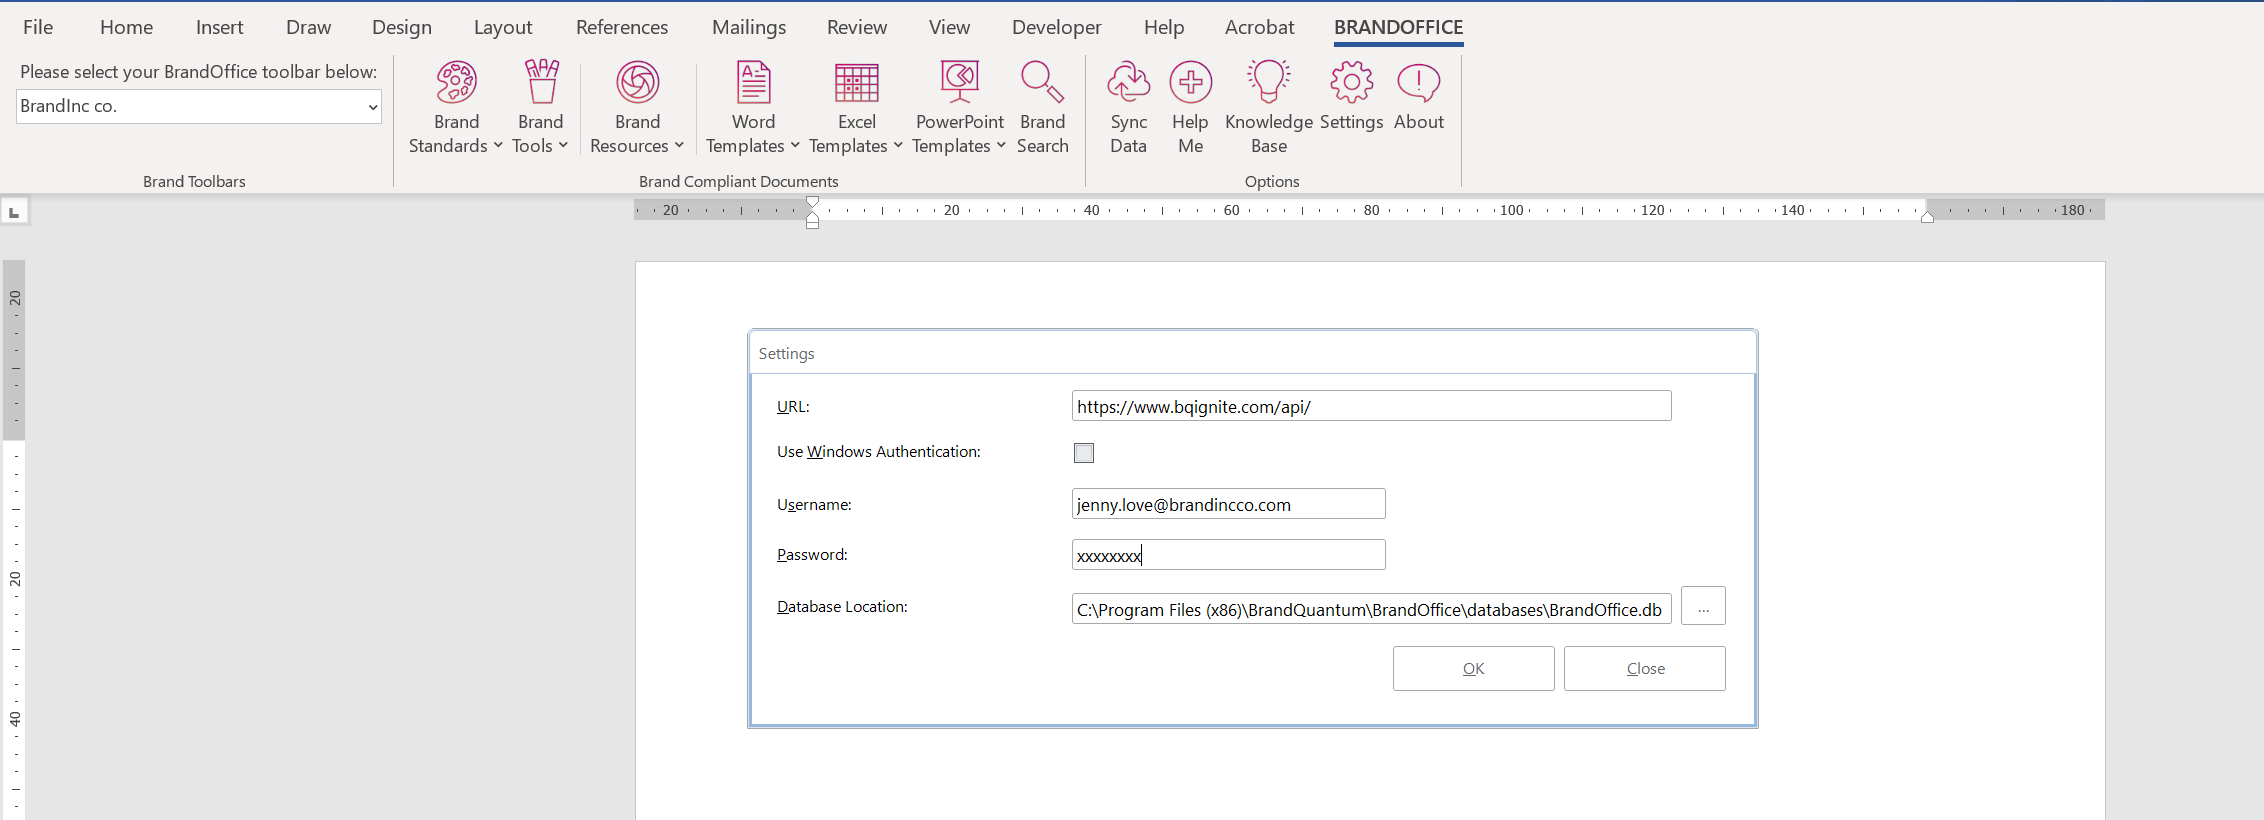Open the File tab
Image resolution: width=2264 pixels, height=820 pixels.
click(x=38, y=27)
